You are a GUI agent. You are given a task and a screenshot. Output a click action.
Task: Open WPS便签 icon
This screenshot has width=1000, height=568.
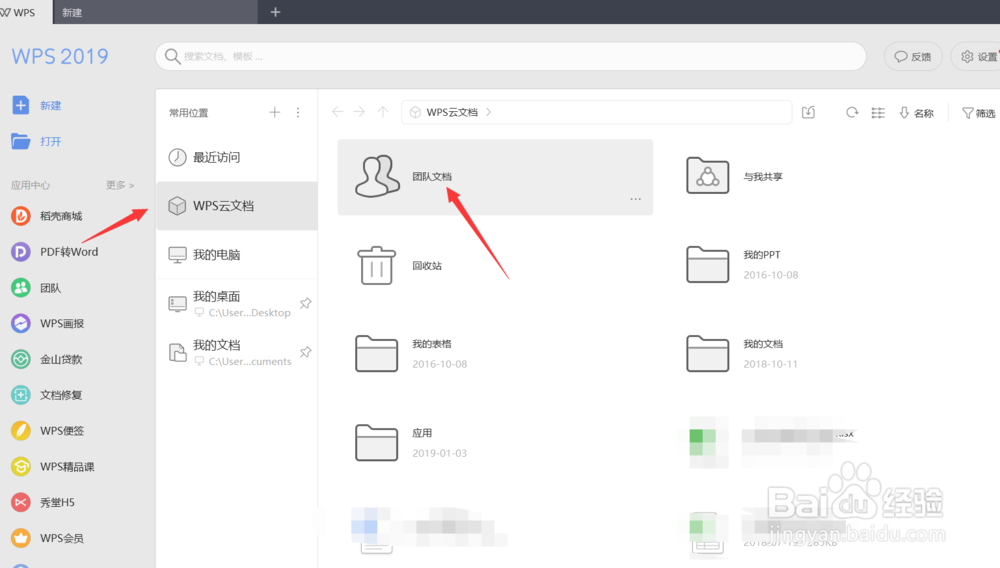click(x=20, y=430)
